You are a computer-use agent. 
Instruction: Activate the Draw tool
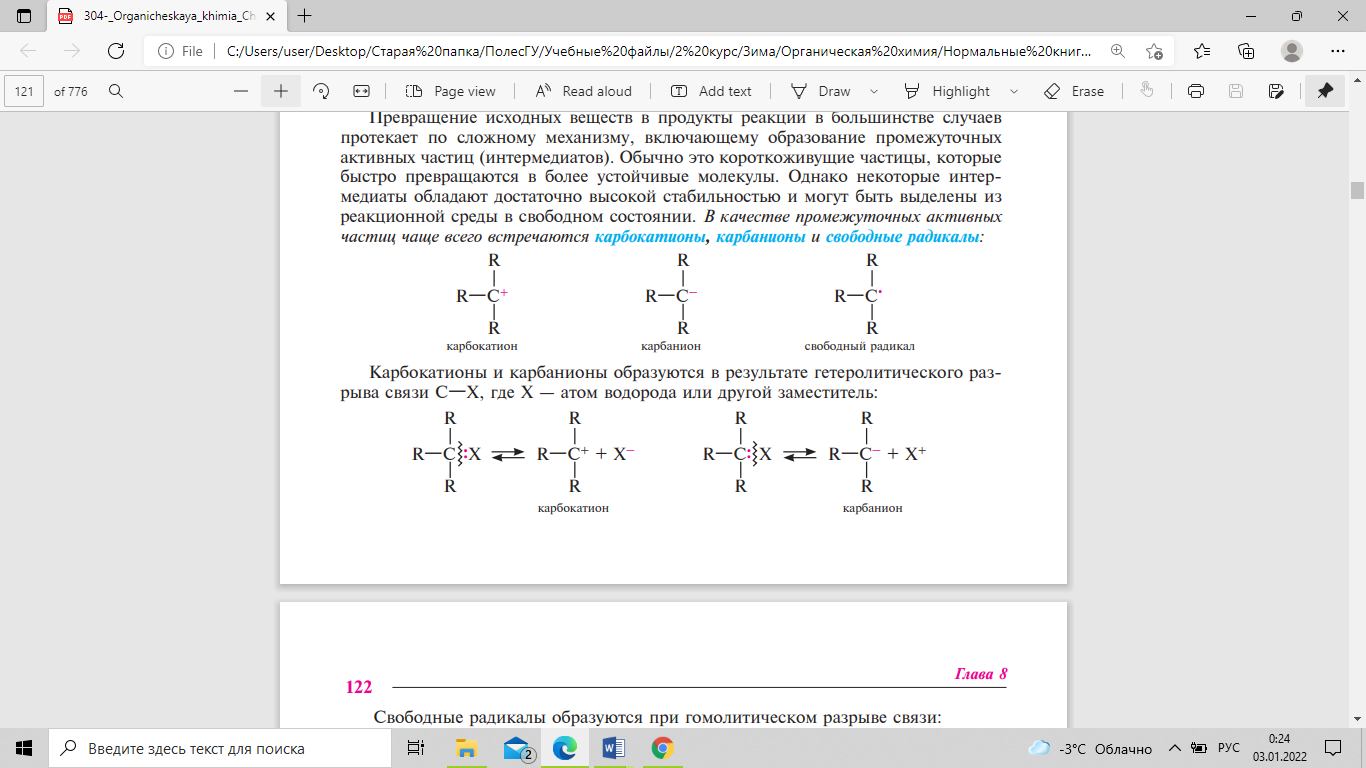pyautogui.click(x=821, y=91)
